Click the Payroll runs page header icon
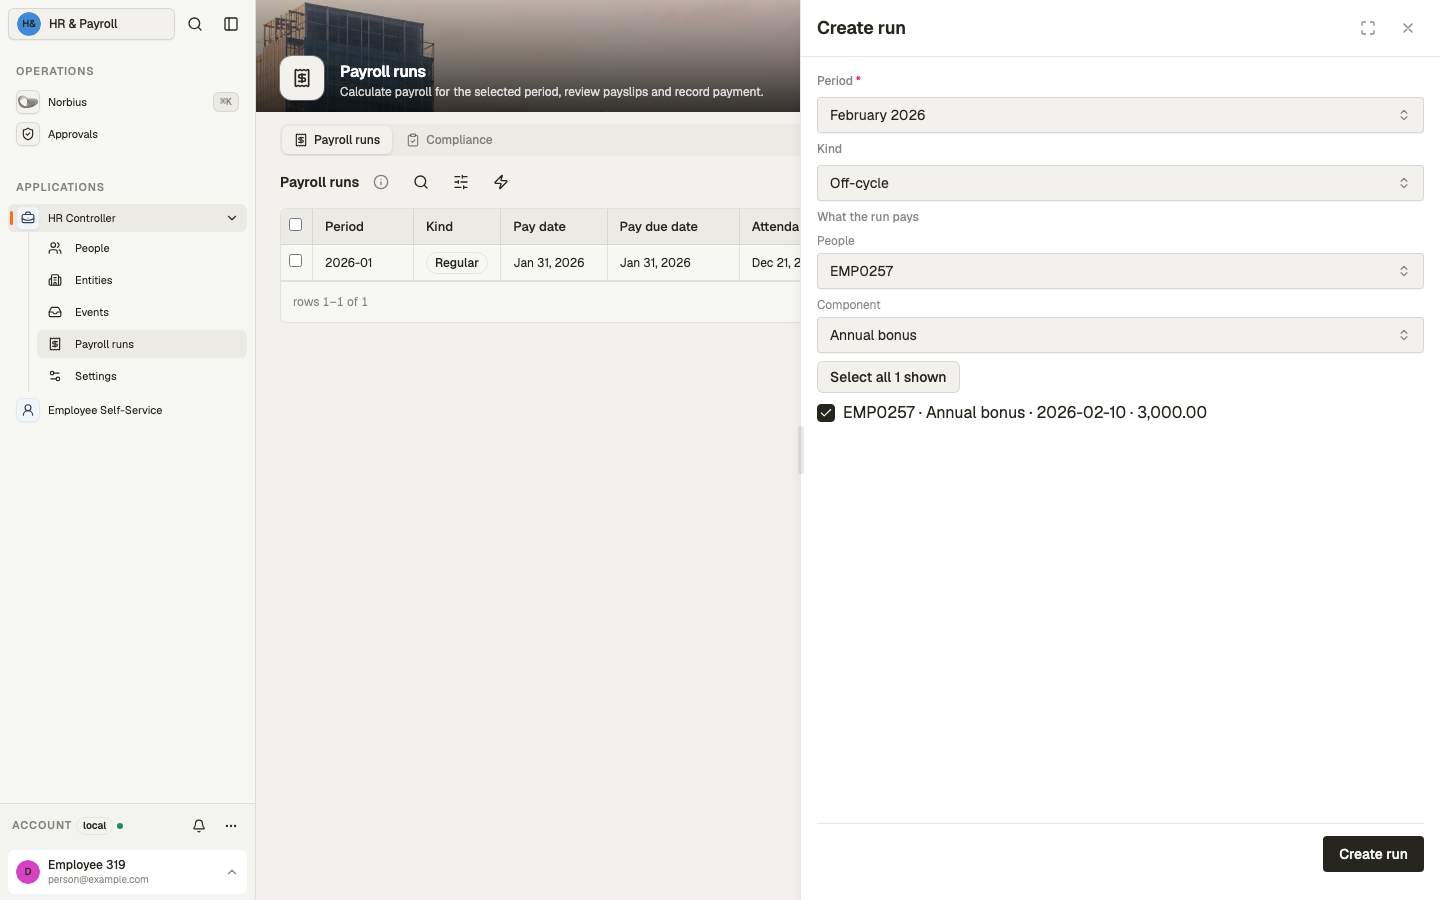This screenshot has width=1440, height=900. [x=302, y=78]
